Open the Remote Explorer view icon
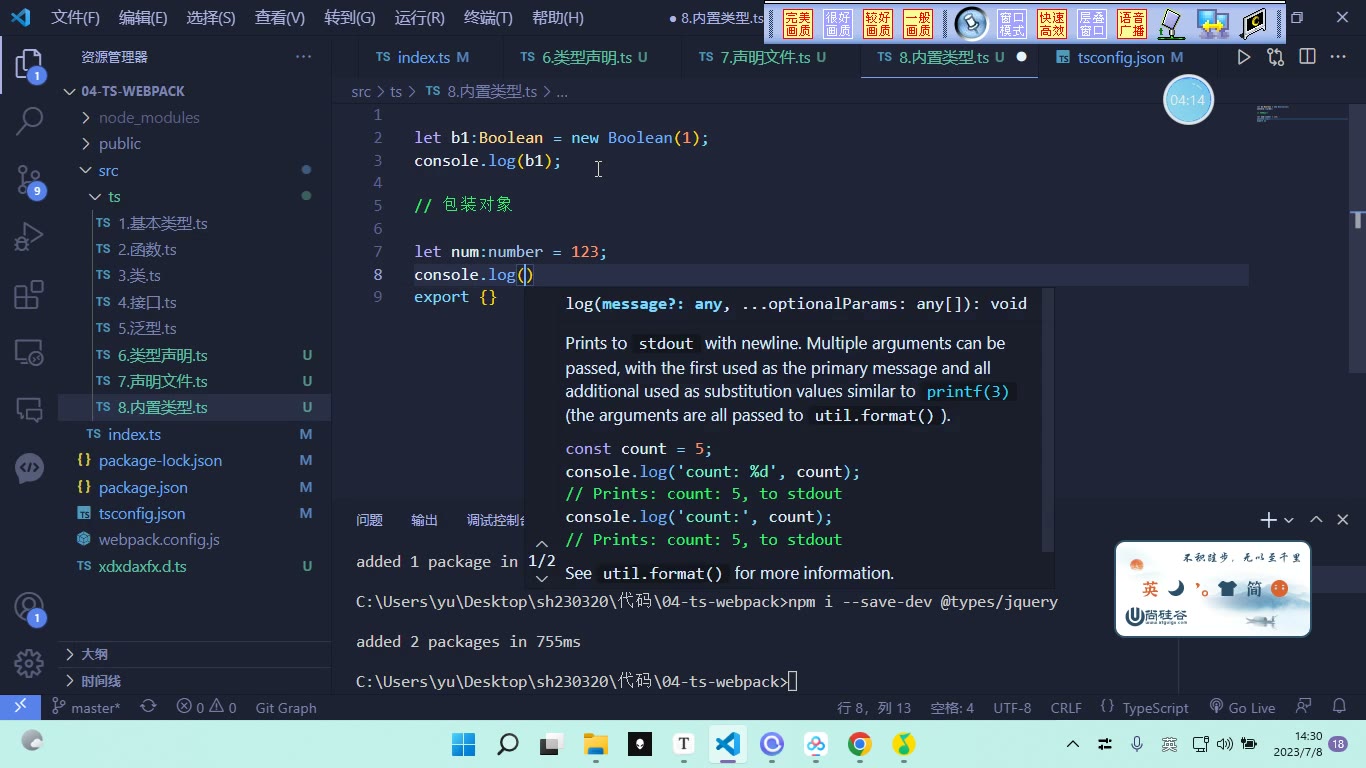The height and width of the screenshot is (768, 1366). click(29, 352)
